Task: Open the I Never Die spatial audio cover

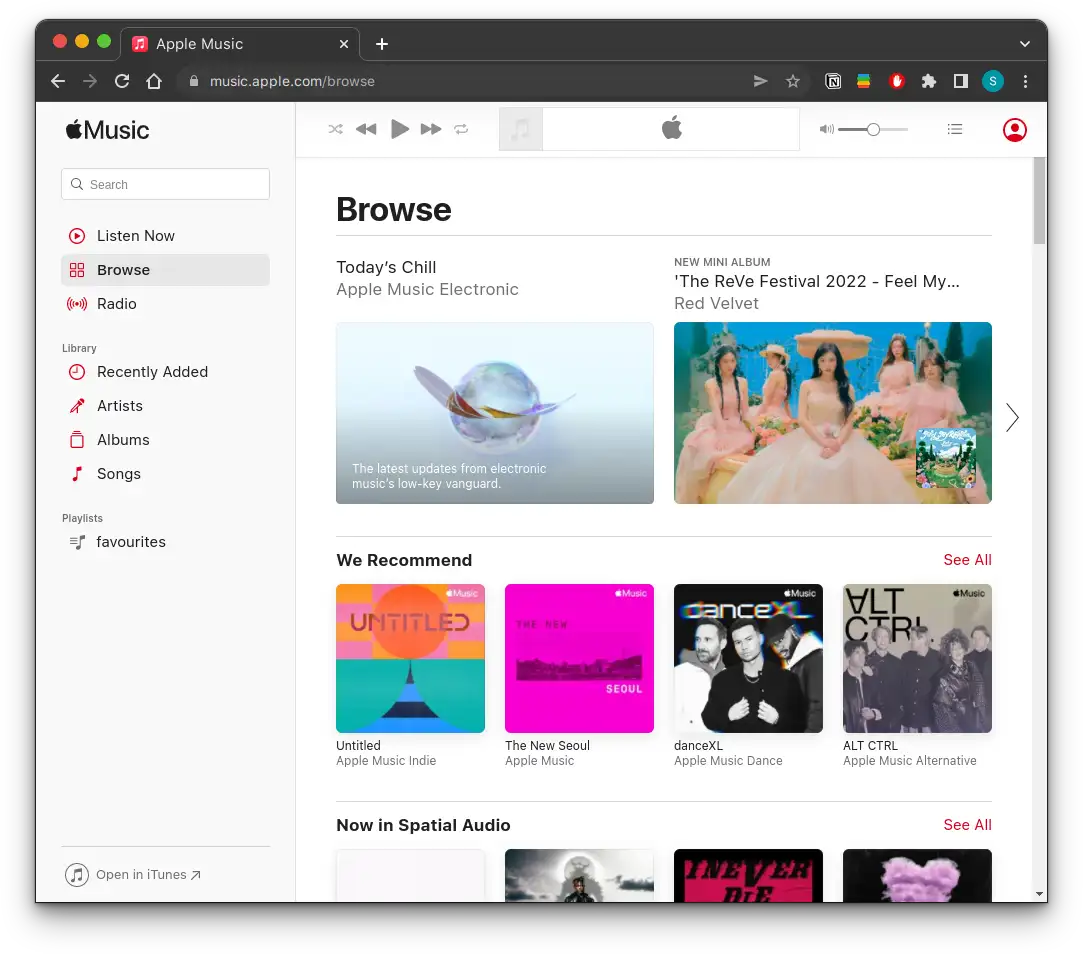Action: 748,875
